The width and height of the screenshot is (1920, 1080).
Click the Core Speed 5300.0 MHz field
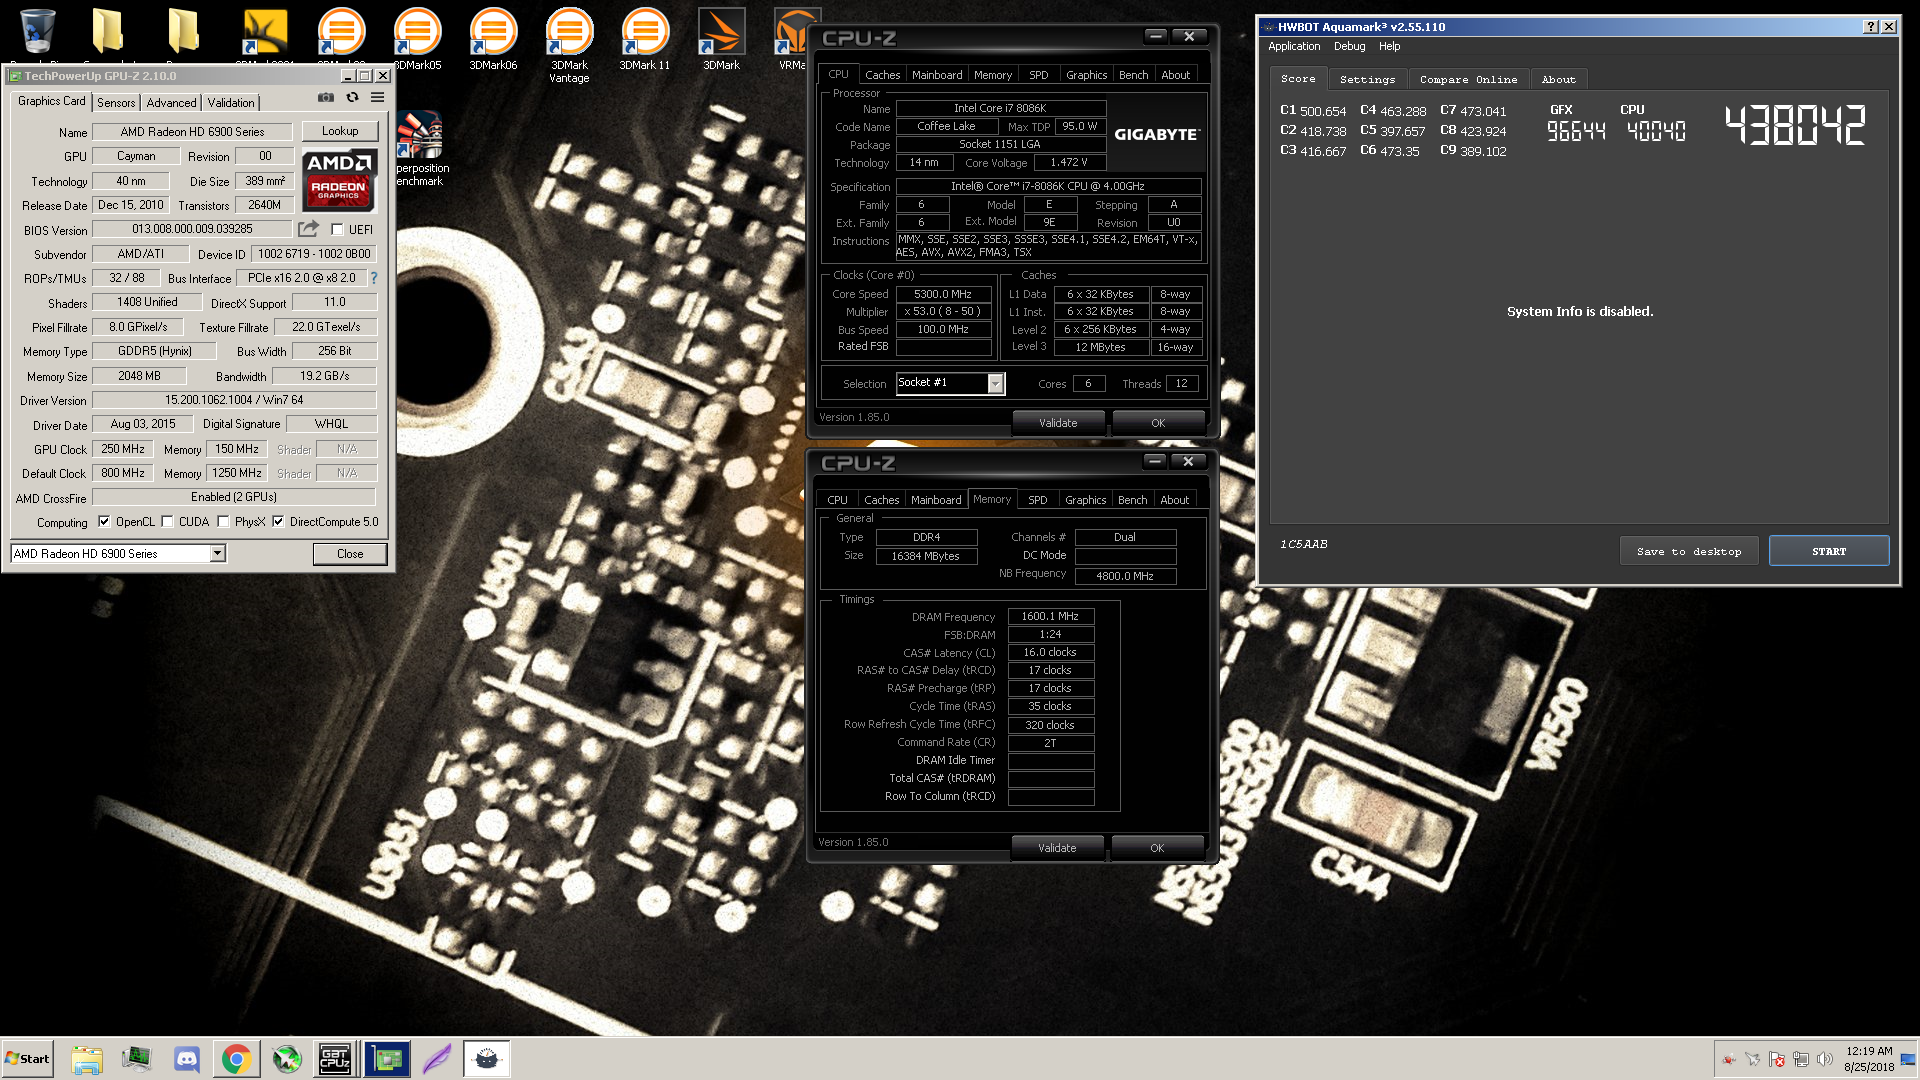tap(943, 294)
